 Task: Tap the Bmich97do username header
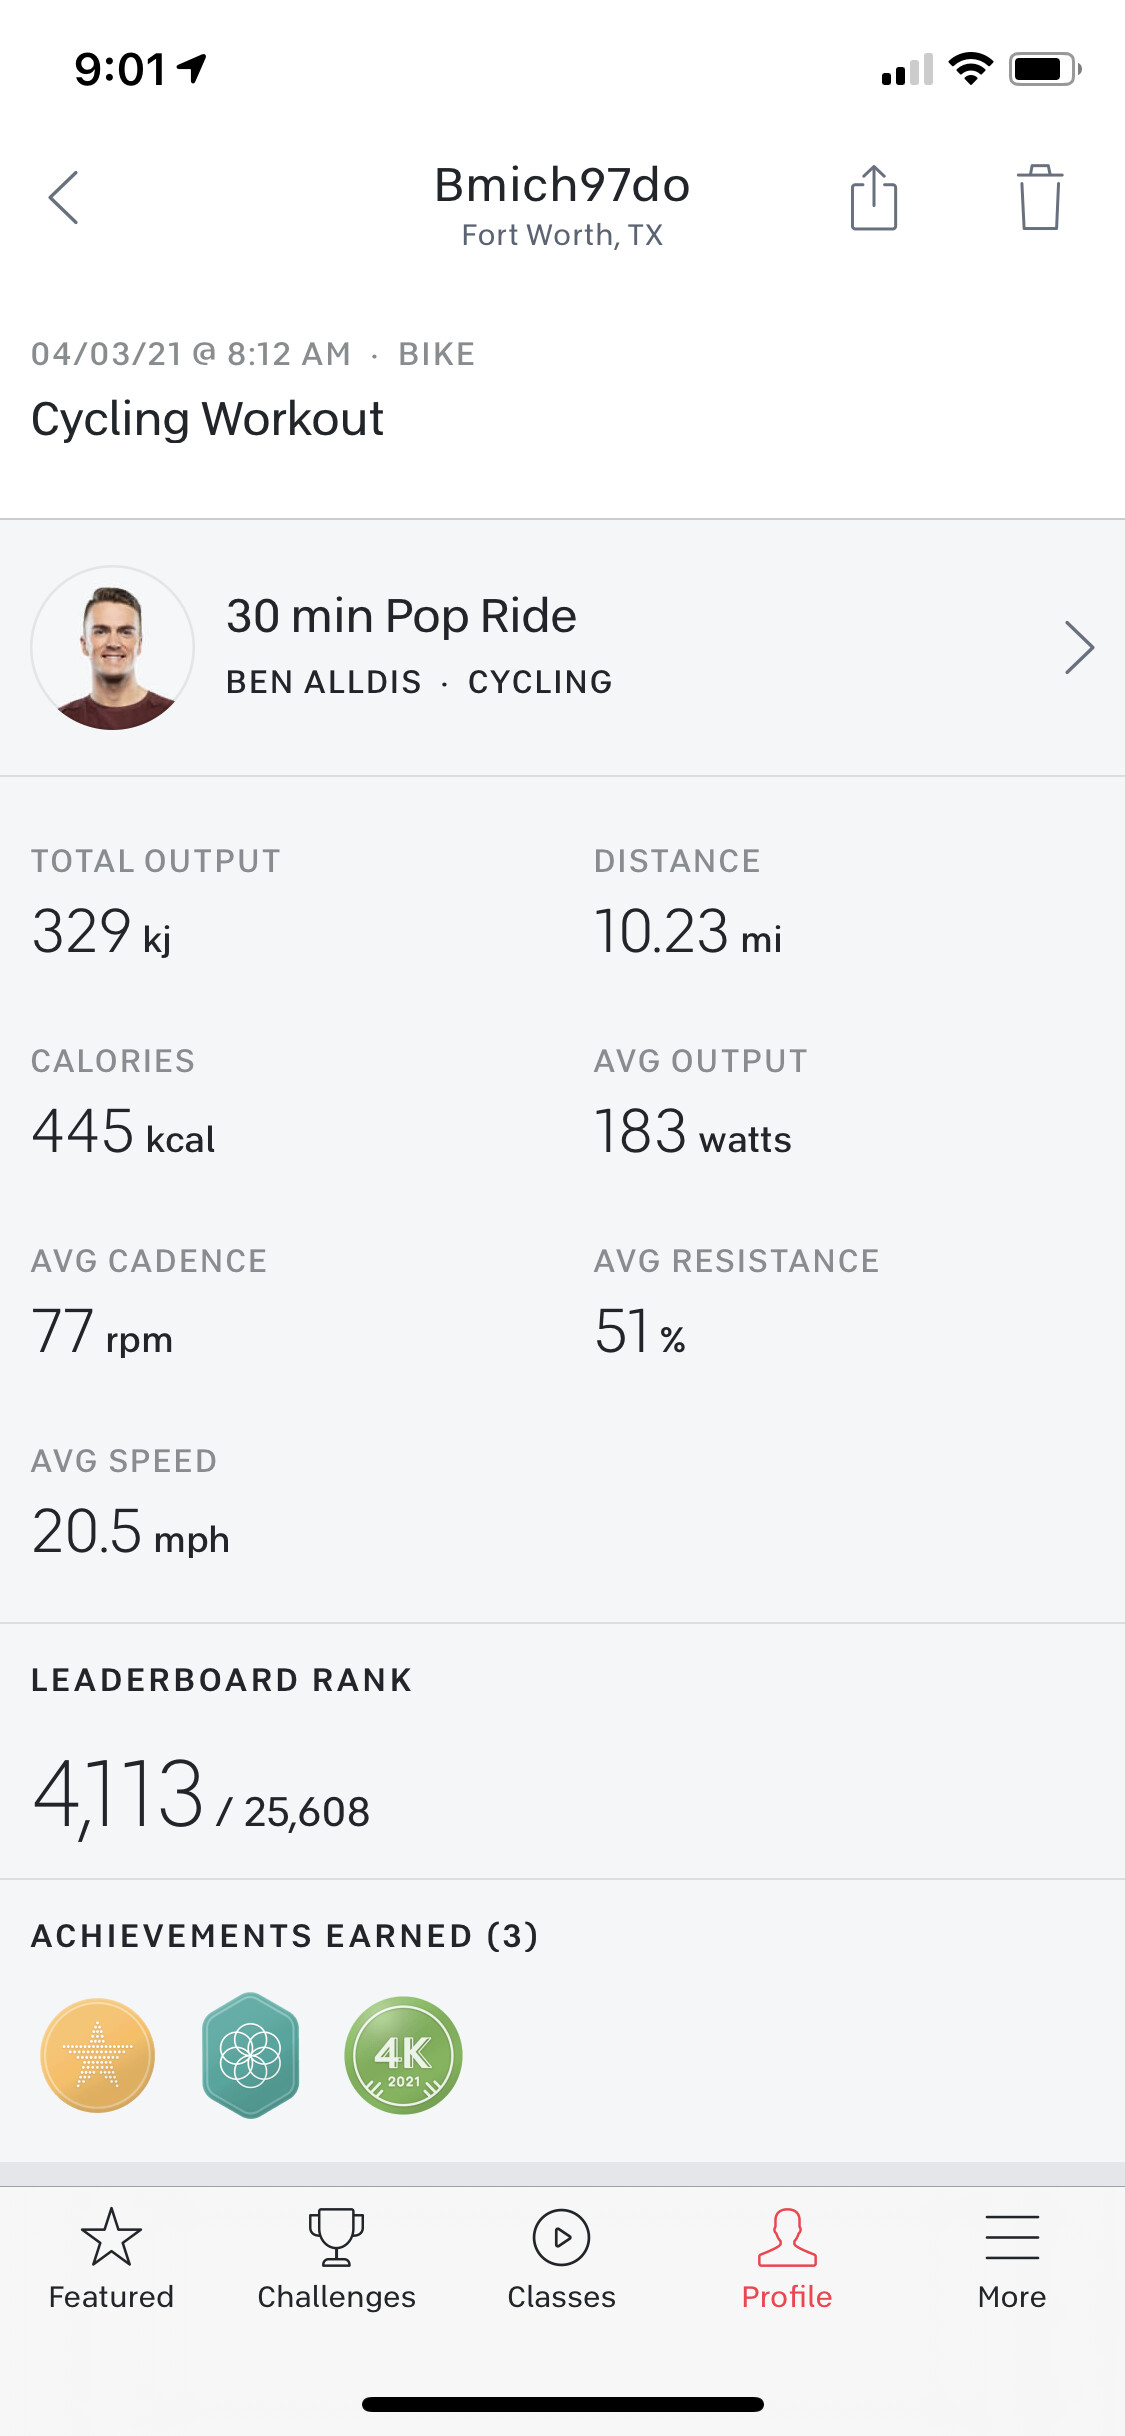[562, 186]
